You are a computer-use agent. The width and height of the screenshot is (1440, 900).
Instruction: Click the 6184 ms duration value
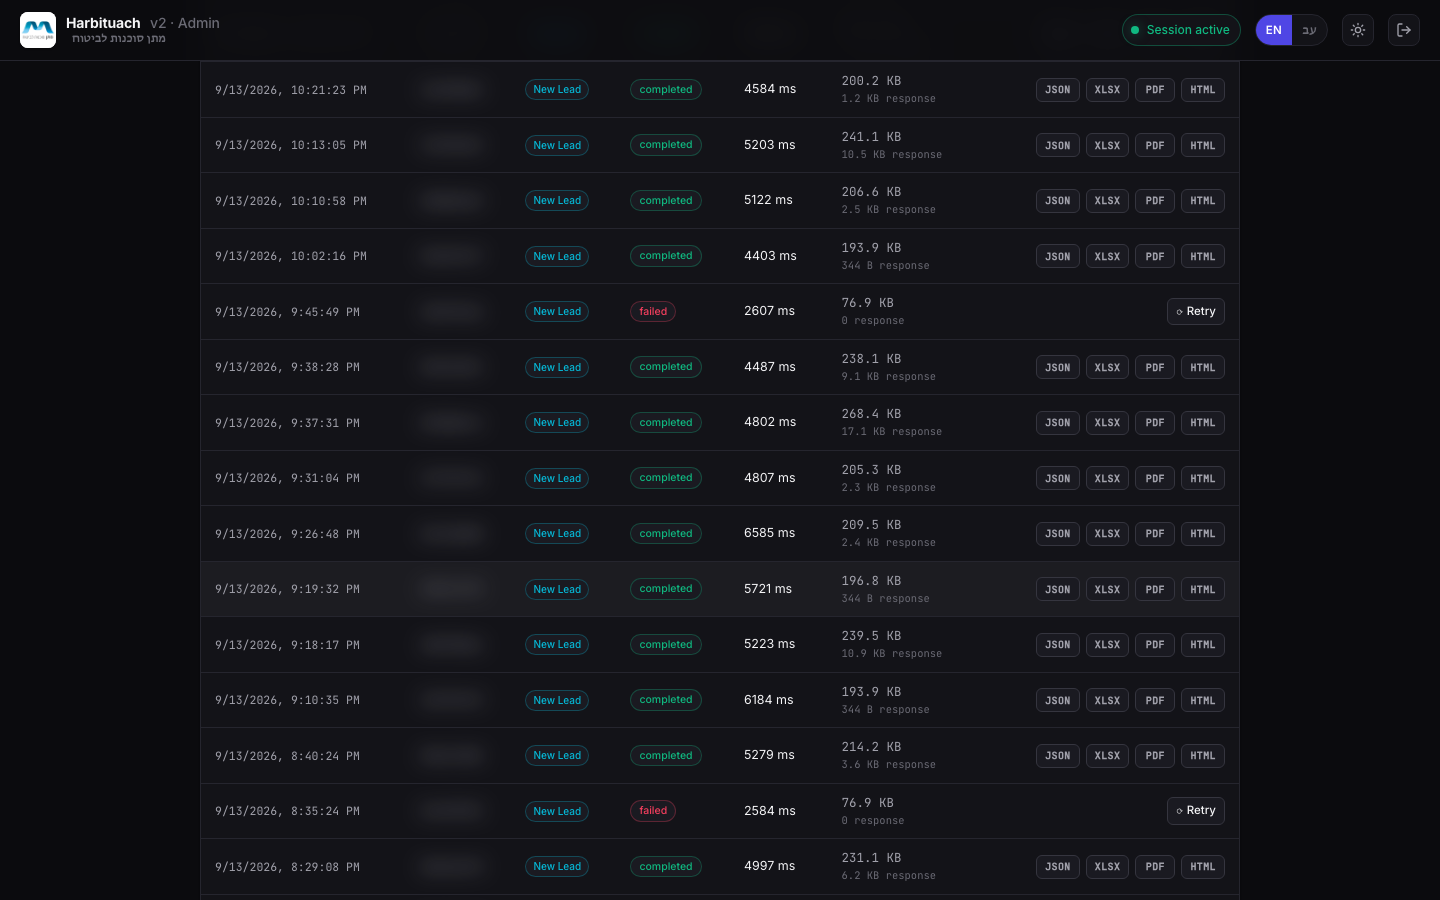pos(769,700)
